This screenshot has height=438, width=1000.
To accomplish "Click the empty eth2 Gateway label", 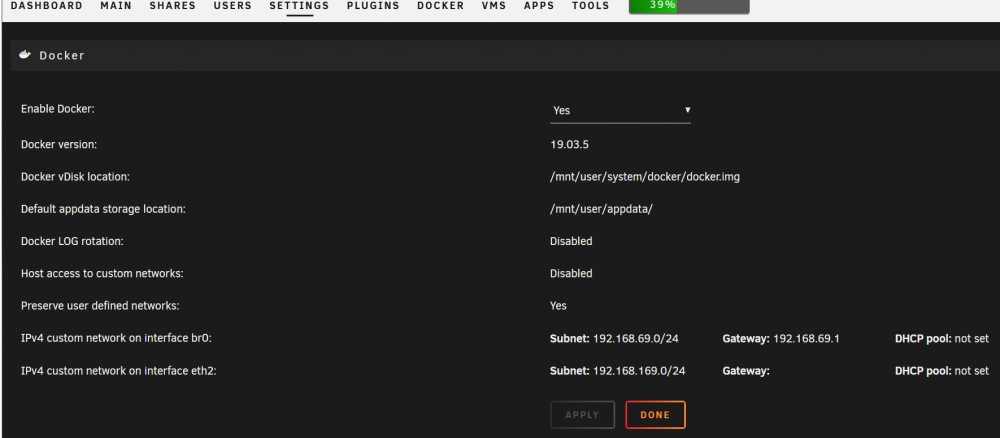I will 746,370.
